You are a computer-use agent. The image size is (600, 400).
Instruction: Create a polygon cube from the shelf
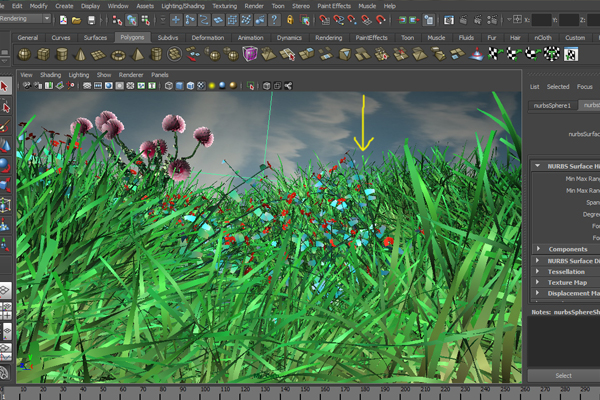[x=43, y=54]
